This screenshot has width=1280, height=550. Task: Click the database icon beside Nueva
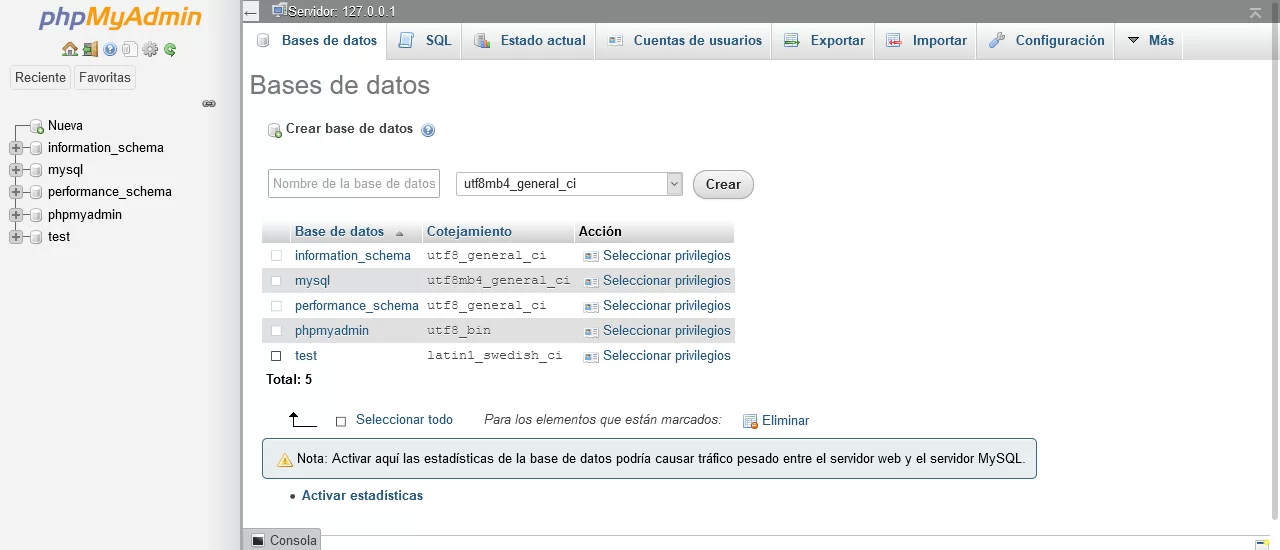coord(37,126)
